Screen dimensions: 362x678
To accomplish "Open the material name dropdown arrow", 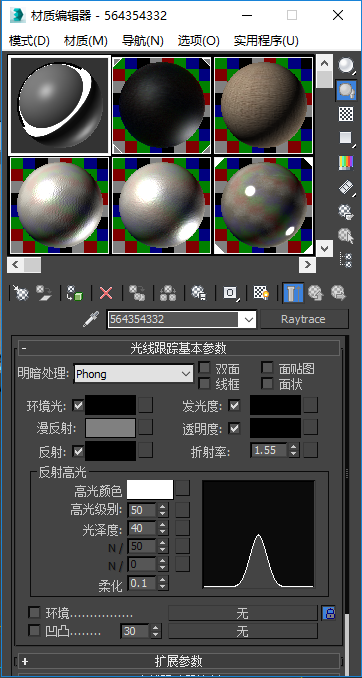I will [248, 320].
